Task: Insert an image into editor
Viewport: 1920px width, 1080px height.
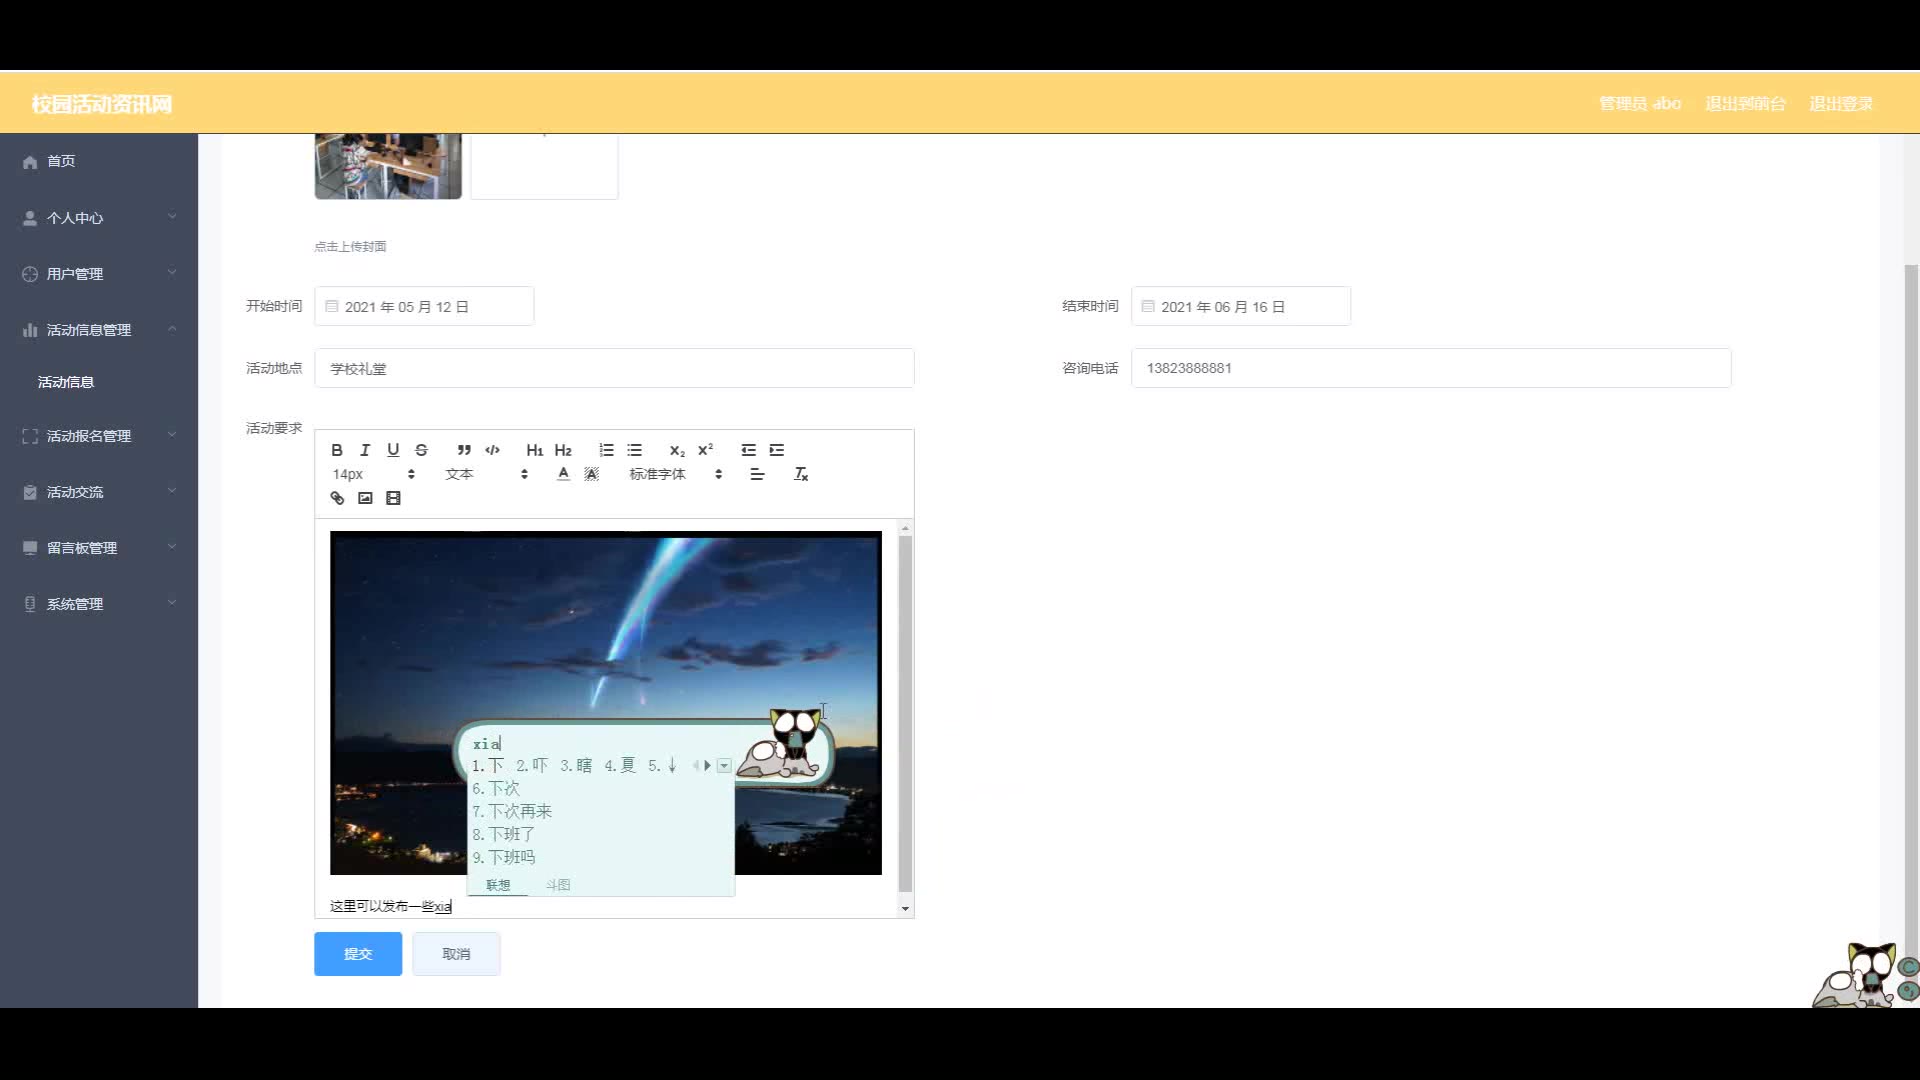Action: click(365, 498)
